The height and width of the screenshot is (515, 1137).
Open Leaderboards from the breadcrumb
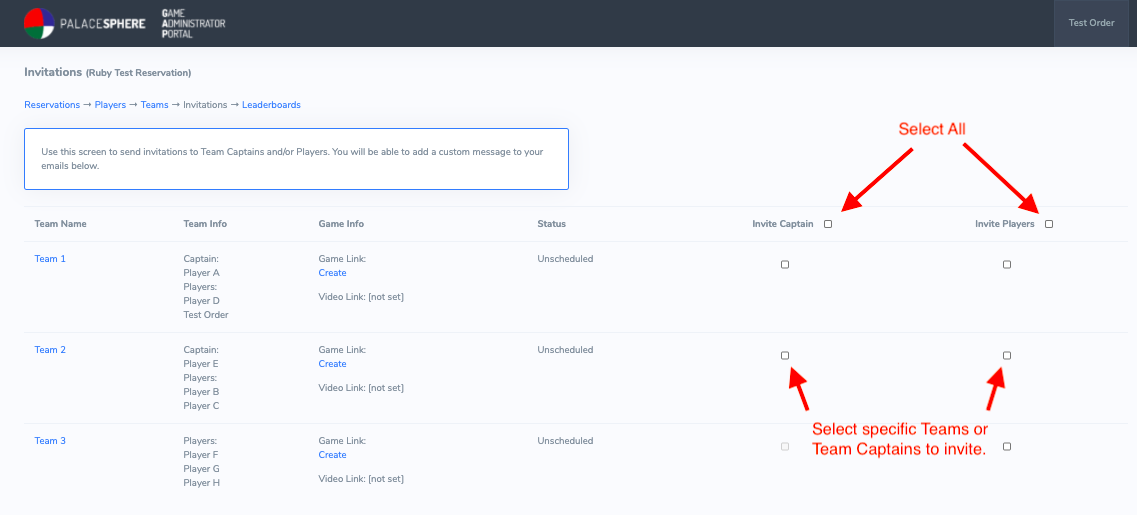click(271, 104)
